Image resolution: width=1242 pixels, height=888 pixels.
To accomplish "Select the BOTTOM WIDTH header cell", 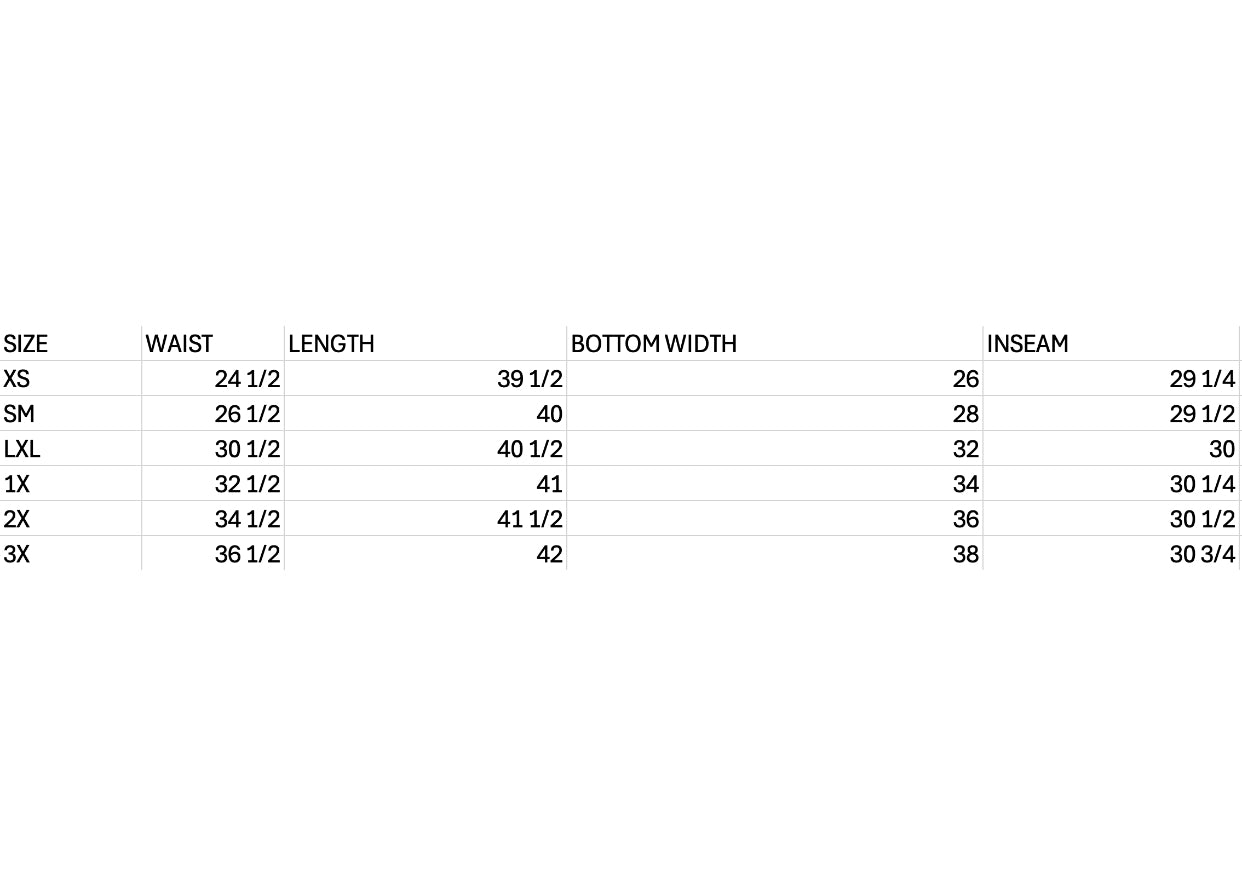I will (x=775, y=343).
